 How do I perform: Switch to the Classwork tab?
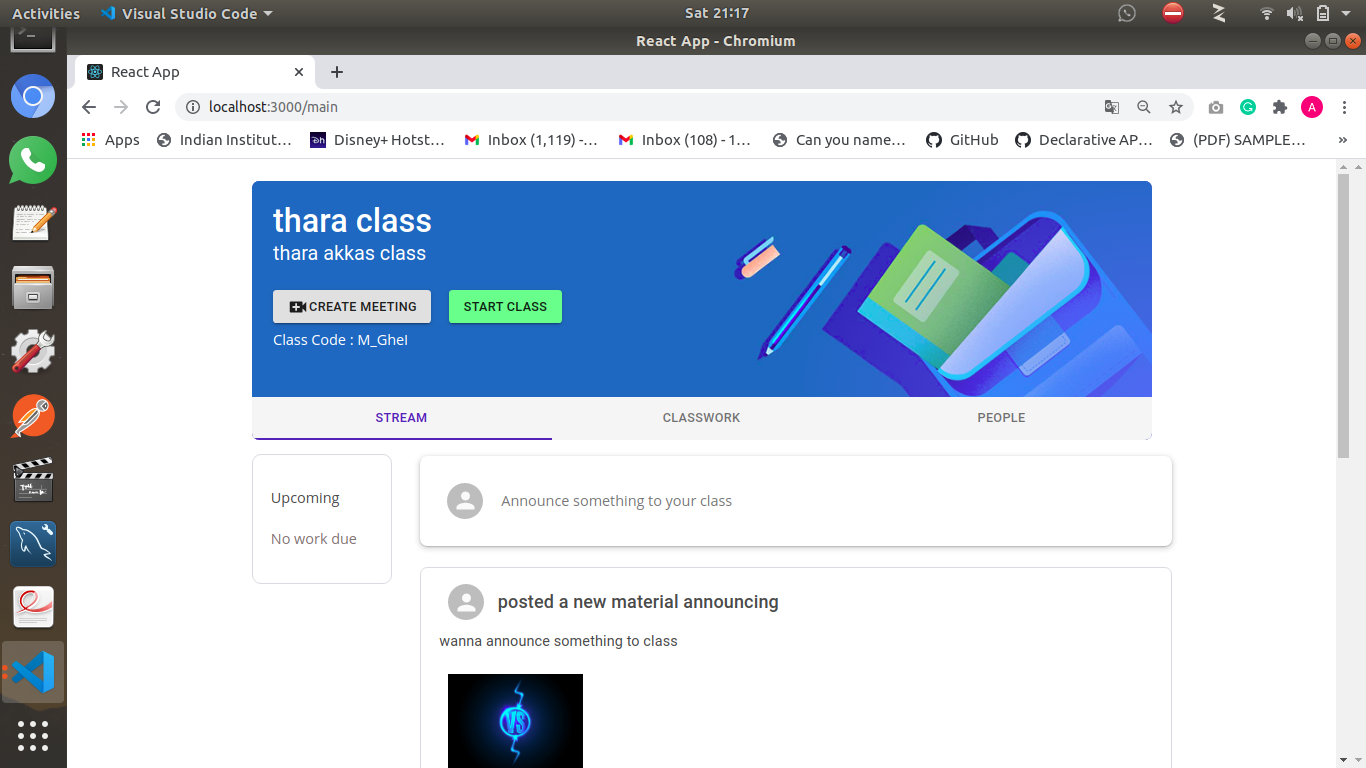click(701, 418)
